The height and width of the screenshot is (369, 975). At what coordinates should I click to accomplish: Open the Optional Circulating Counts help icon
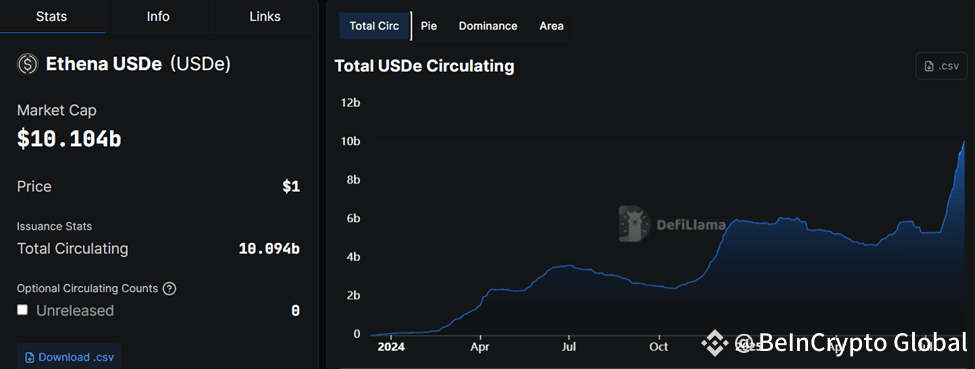[169, 289]
